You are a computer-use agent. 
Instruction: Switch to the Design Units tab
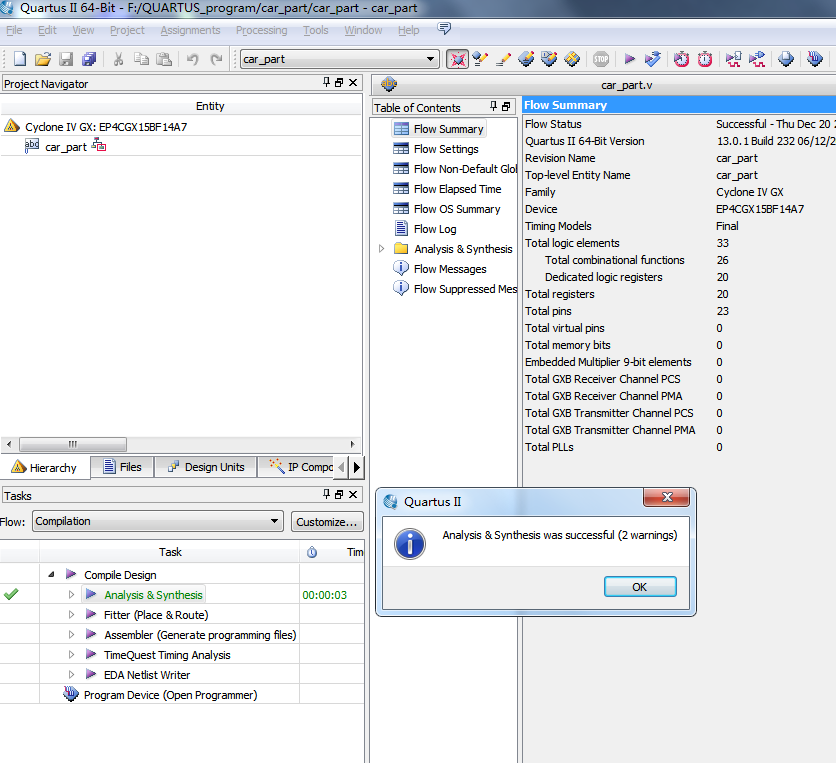coord(205,467)
